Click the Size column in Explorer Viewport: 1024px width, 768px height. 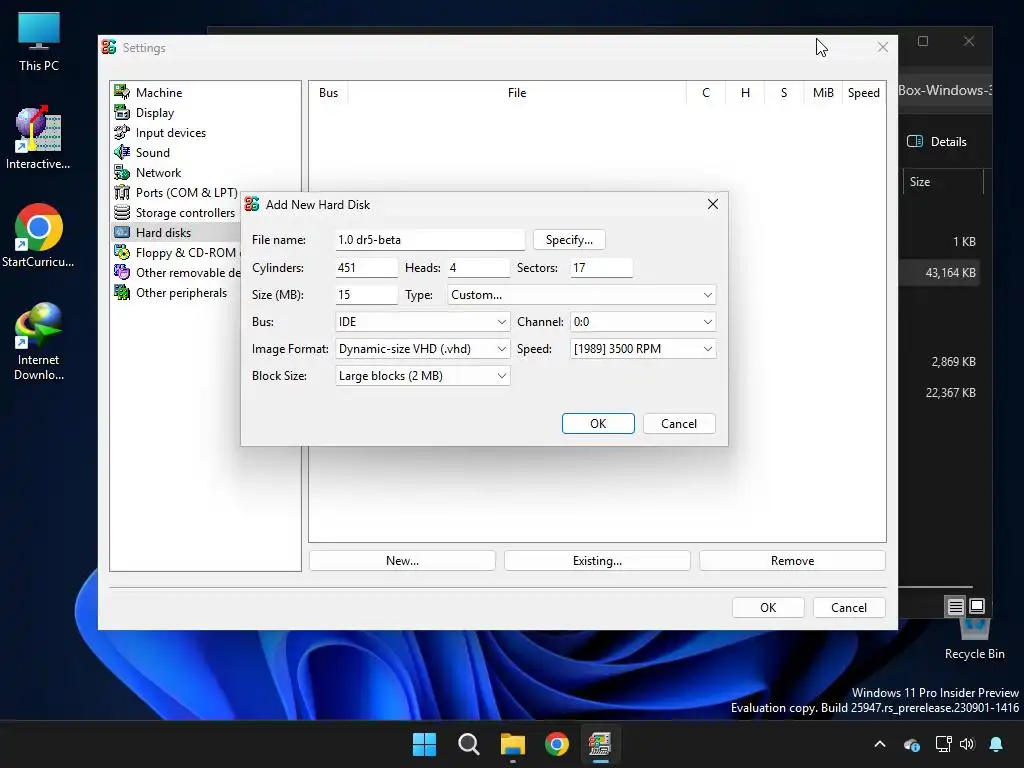pyautogui.click(x=942, y=182)
